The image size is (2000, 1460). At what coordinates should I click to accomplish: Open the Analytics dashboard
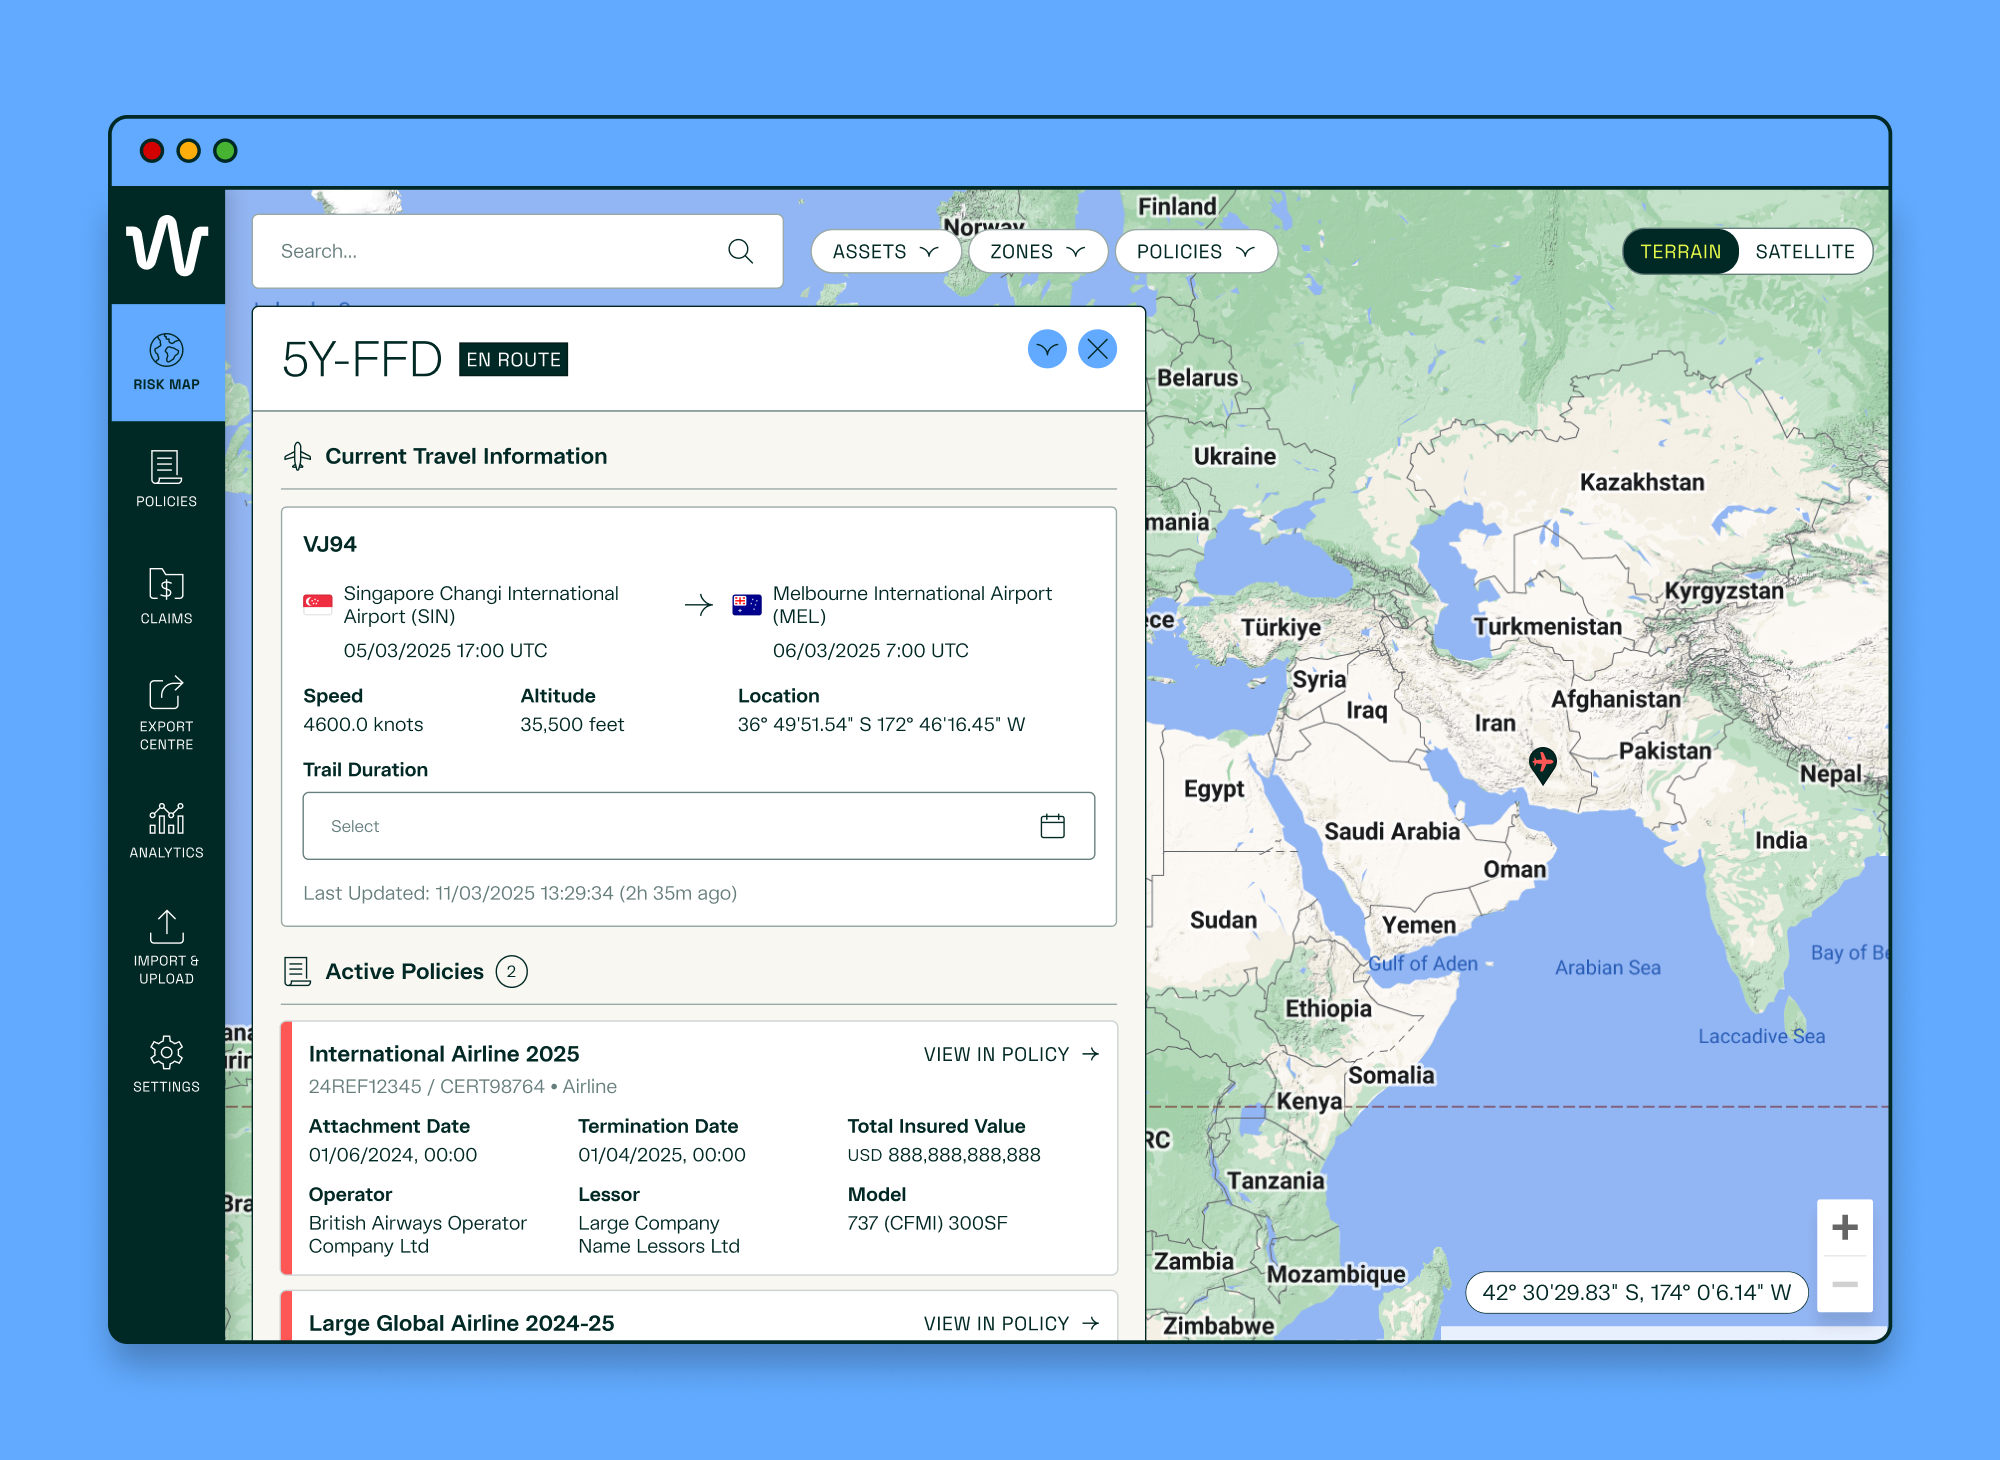coord(167,831)
